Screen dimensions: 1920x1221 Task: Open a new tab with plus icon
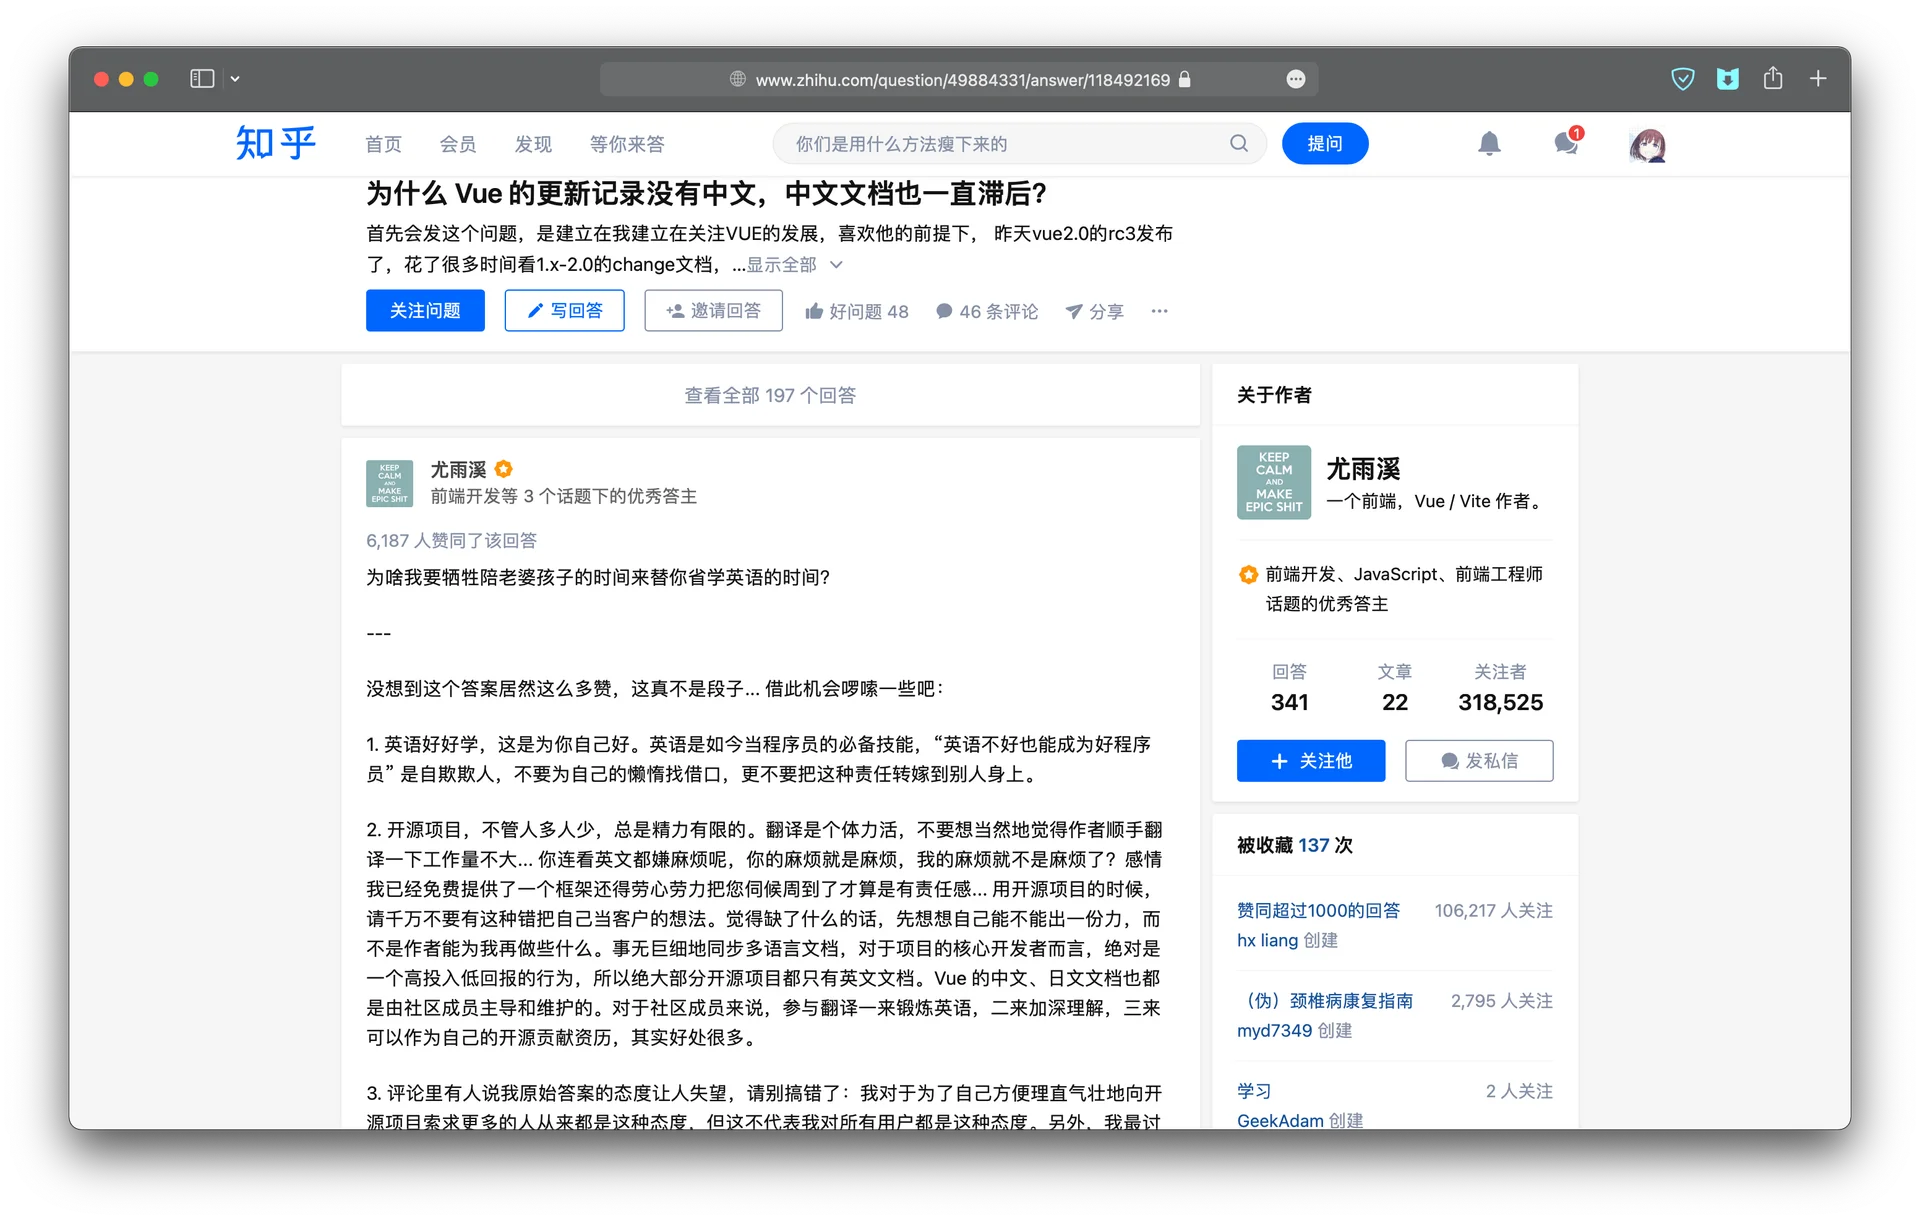[x=1818, y=78]
